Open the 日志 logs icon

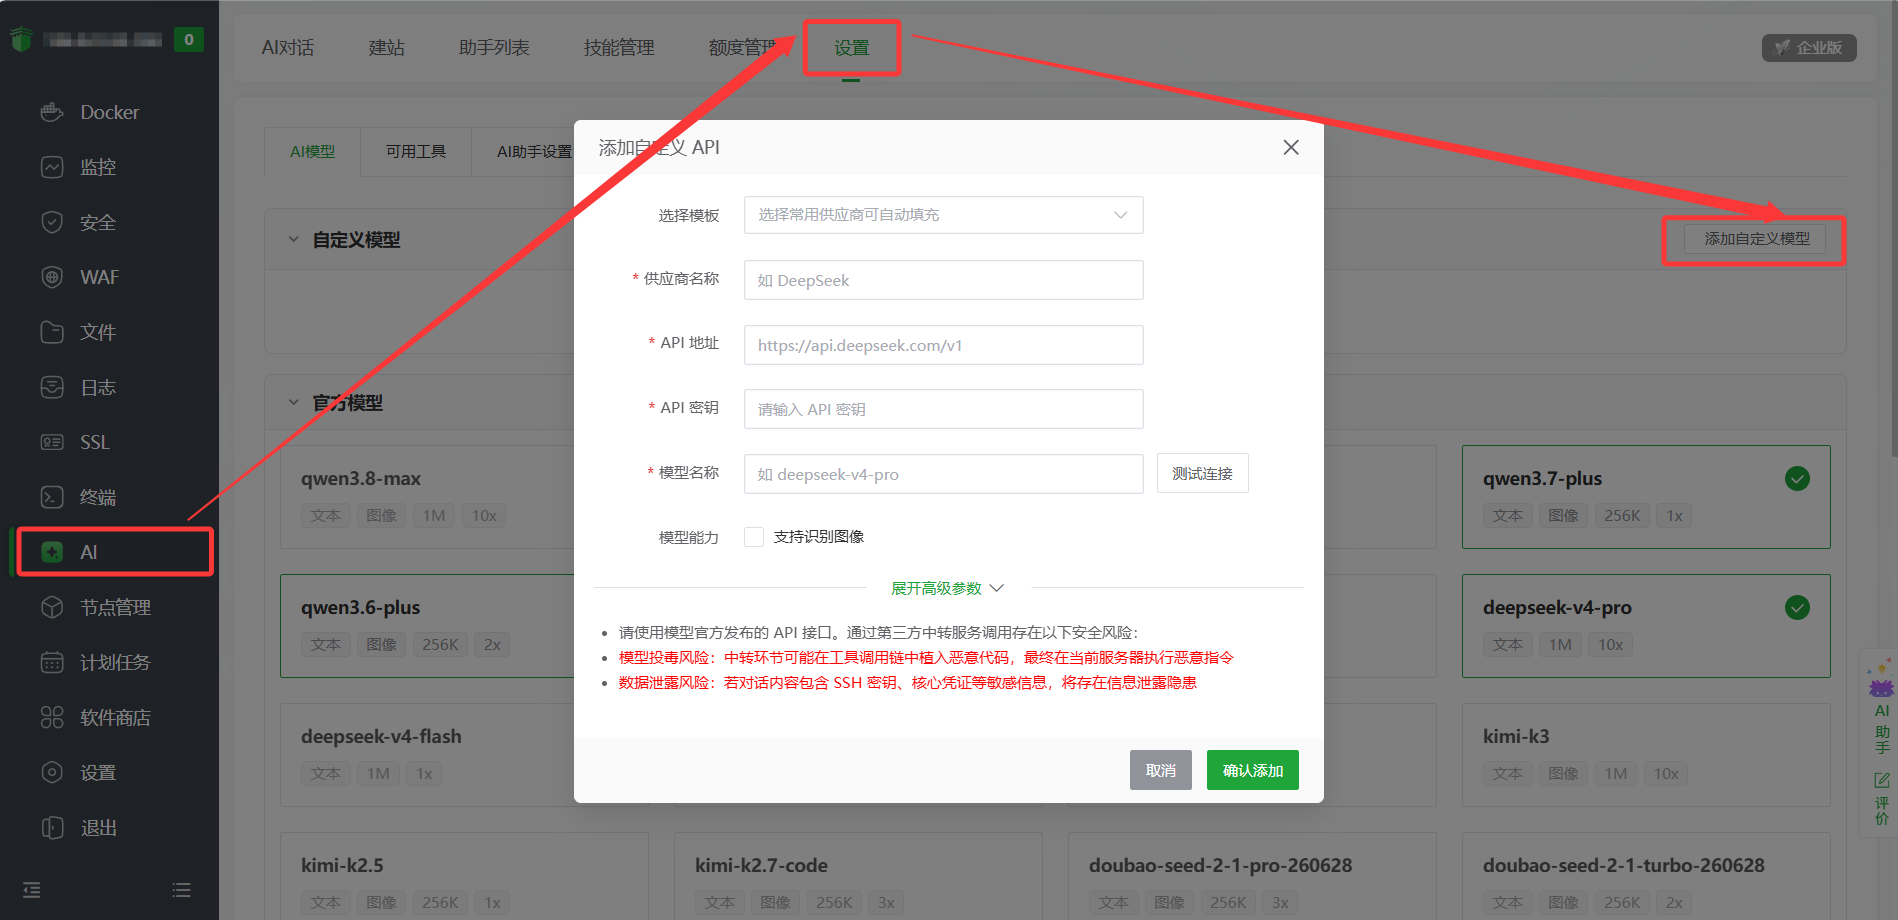click(x=52, y=387)
